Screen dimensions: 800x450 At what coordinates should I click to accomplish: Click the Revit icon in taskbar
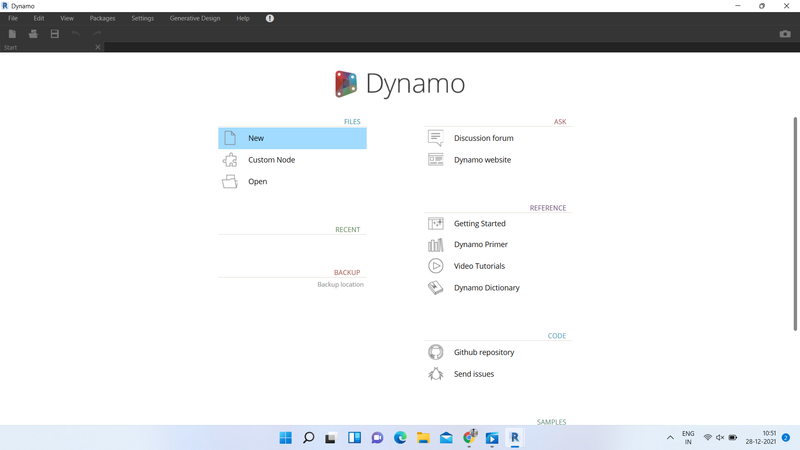pyautogui.click(x=515, y=438)
